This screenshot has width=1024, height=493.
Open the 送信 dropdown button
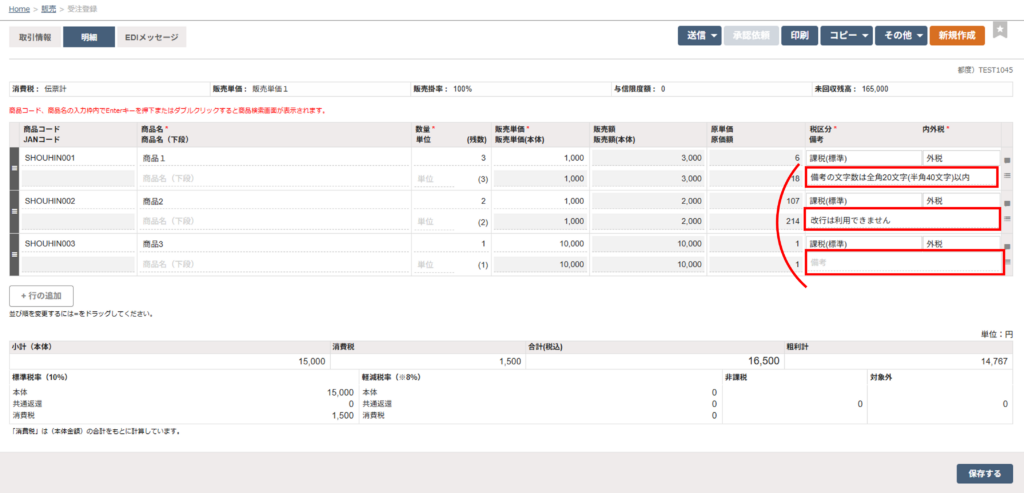(x=697, y=36)
